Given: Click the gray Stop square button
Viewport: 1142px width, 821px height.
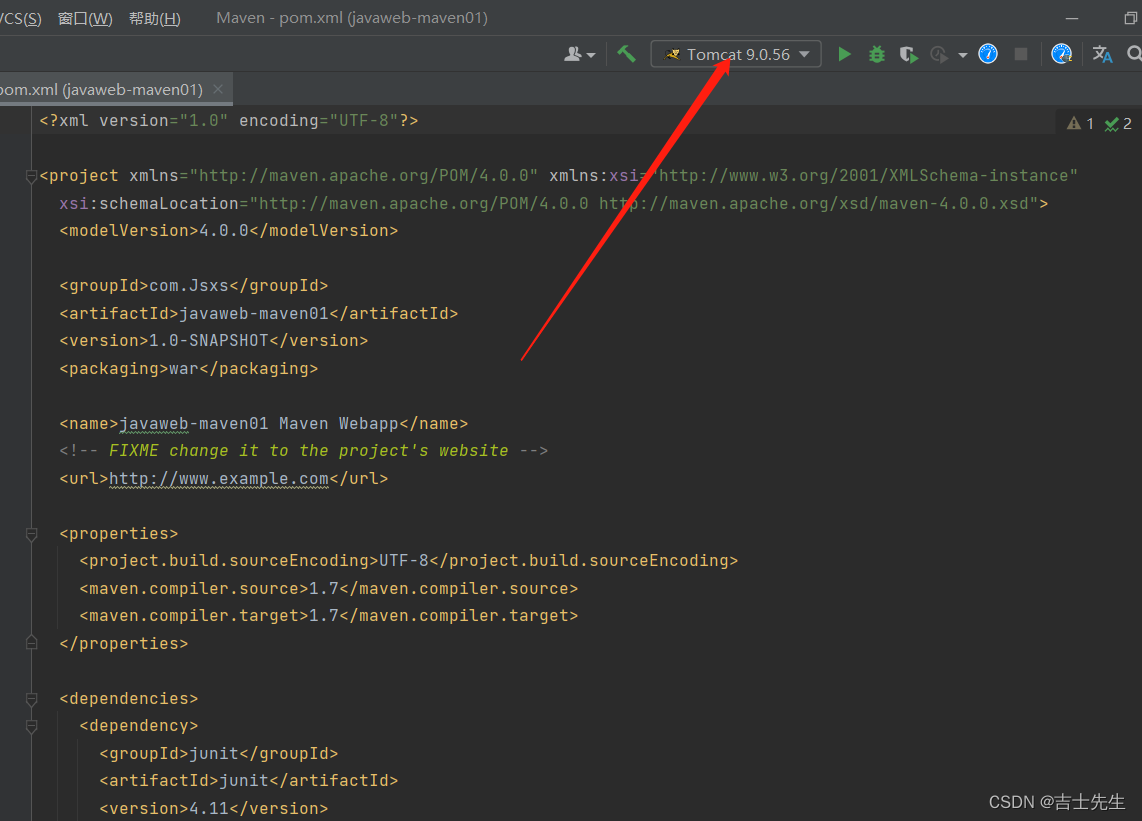Looking at the screenshot, I should pyautogui.click(x=1021, y=54).
